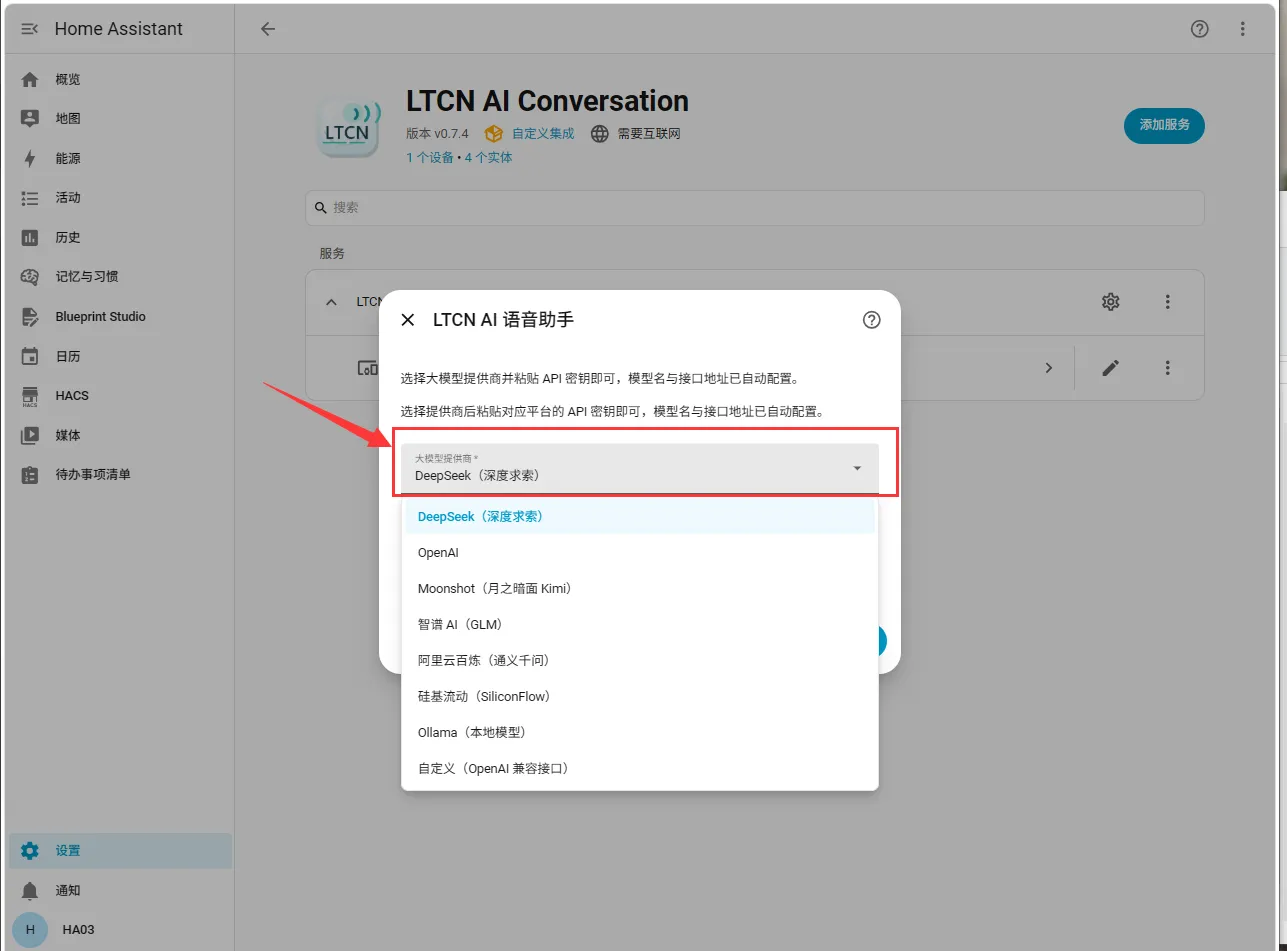Collapse the Home Assistant sidebar menu icon
Image resolution: width=1287 pixels, height=951 pixels.
[30, 29]
